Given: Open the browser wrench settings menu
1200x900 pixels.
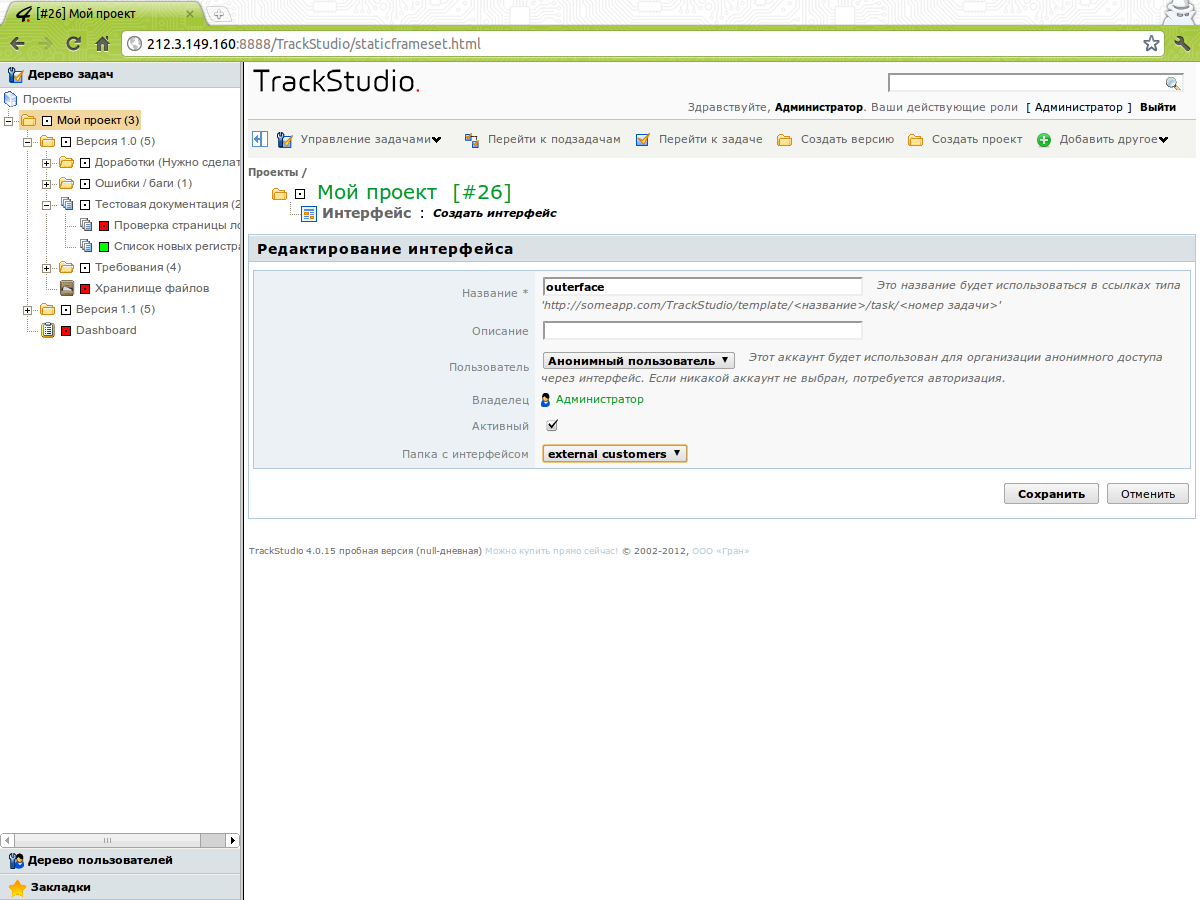Looking at the screenshot, I should tap(1182, 44).
